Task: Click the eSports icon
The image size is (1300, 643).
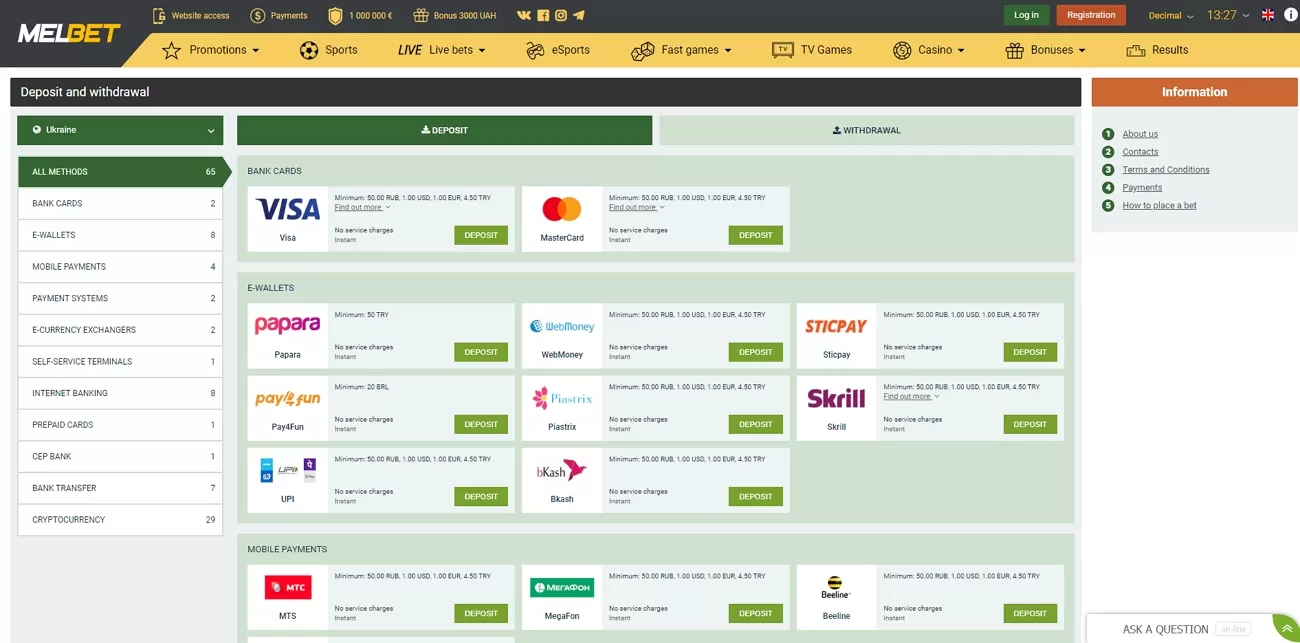Action: tap(535, 50)
